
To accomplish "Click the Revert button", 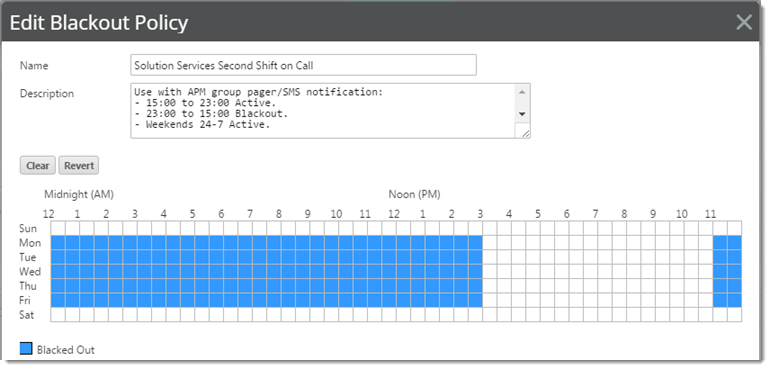I will [x=79, y=166].
